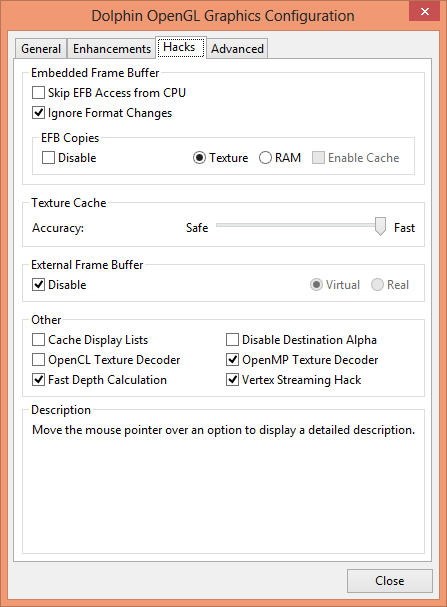447x607 pixels.
Task: Click the Embedded Frame Buffer group title
Action: pyautogui.click(x=95, y=73)
